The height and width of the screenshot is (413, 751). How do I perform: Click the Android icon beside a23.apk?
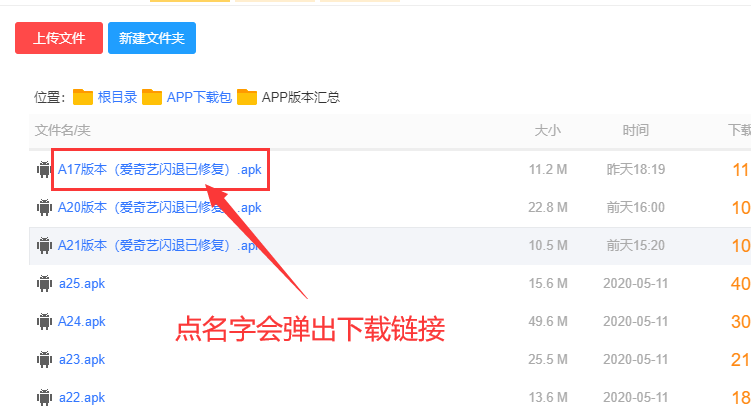[x=44, y=359]
